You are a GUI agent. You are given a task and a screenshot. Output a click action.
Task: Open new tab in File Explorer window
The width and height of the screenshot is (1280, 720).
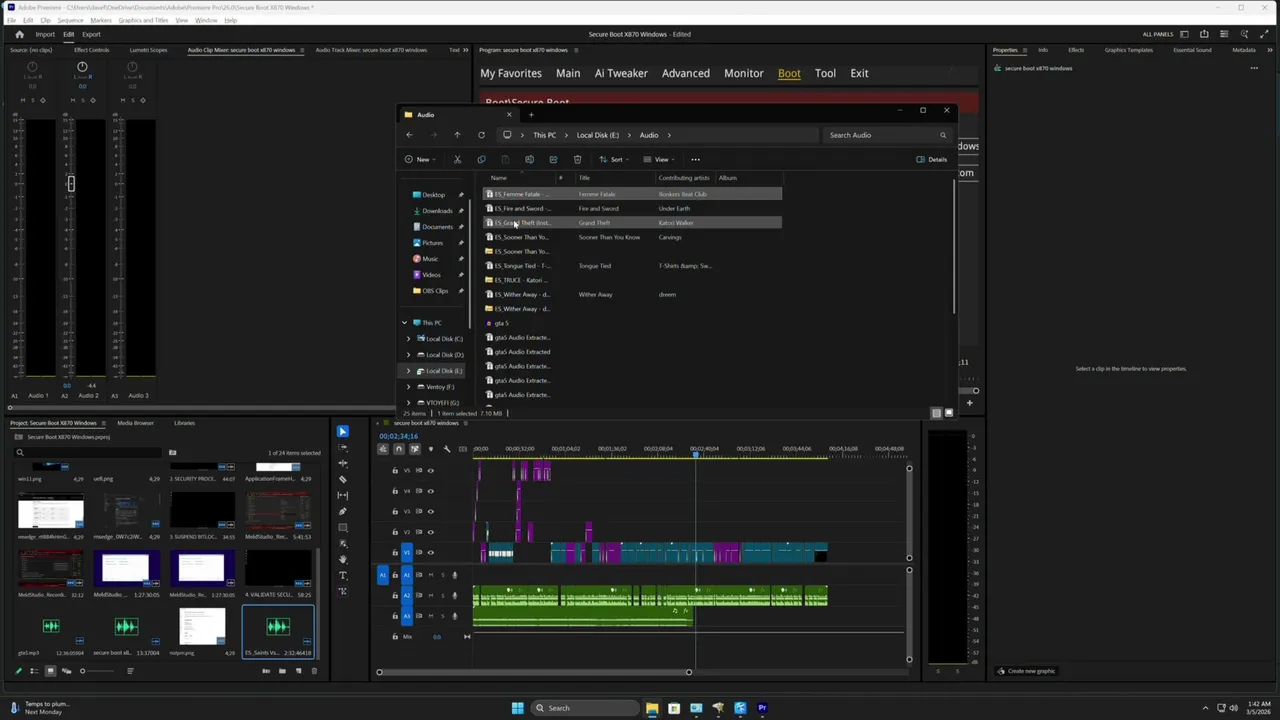coord(531,114)
